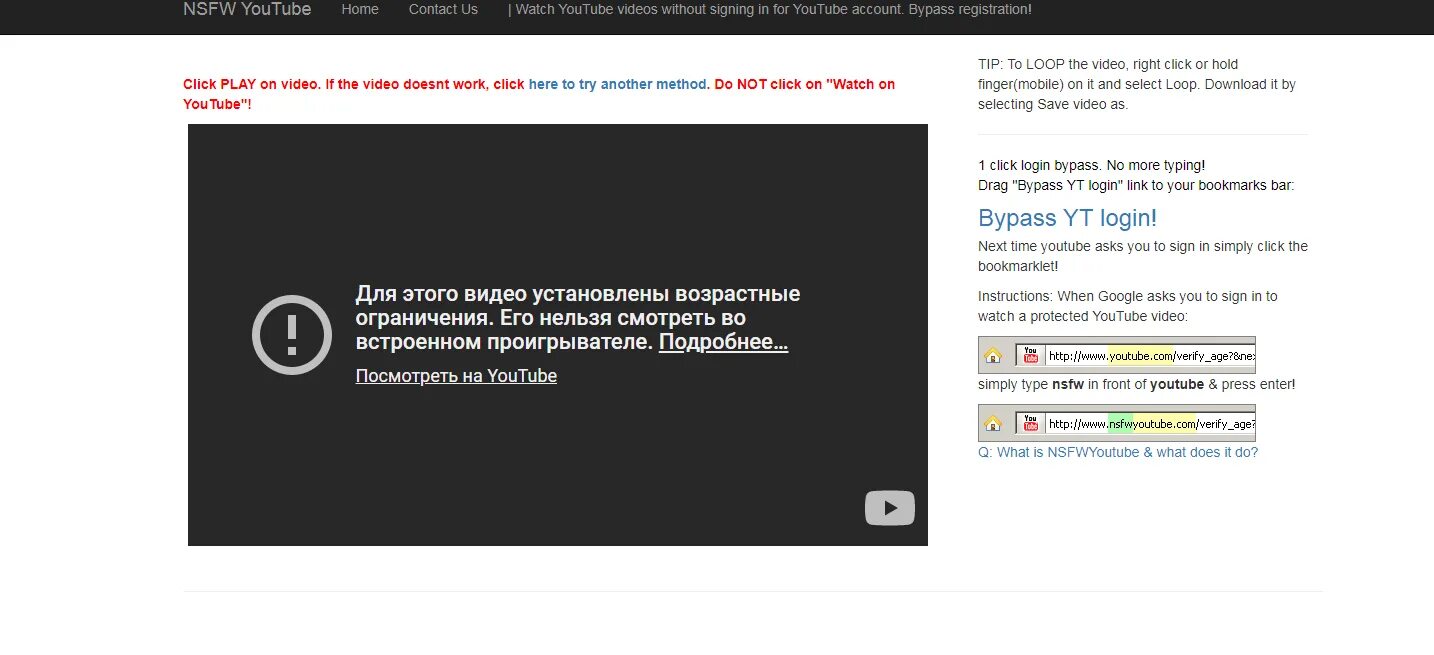Click the exclamation warning icon in video
The height and width of the screenshot is (655, 1434).
291,334
